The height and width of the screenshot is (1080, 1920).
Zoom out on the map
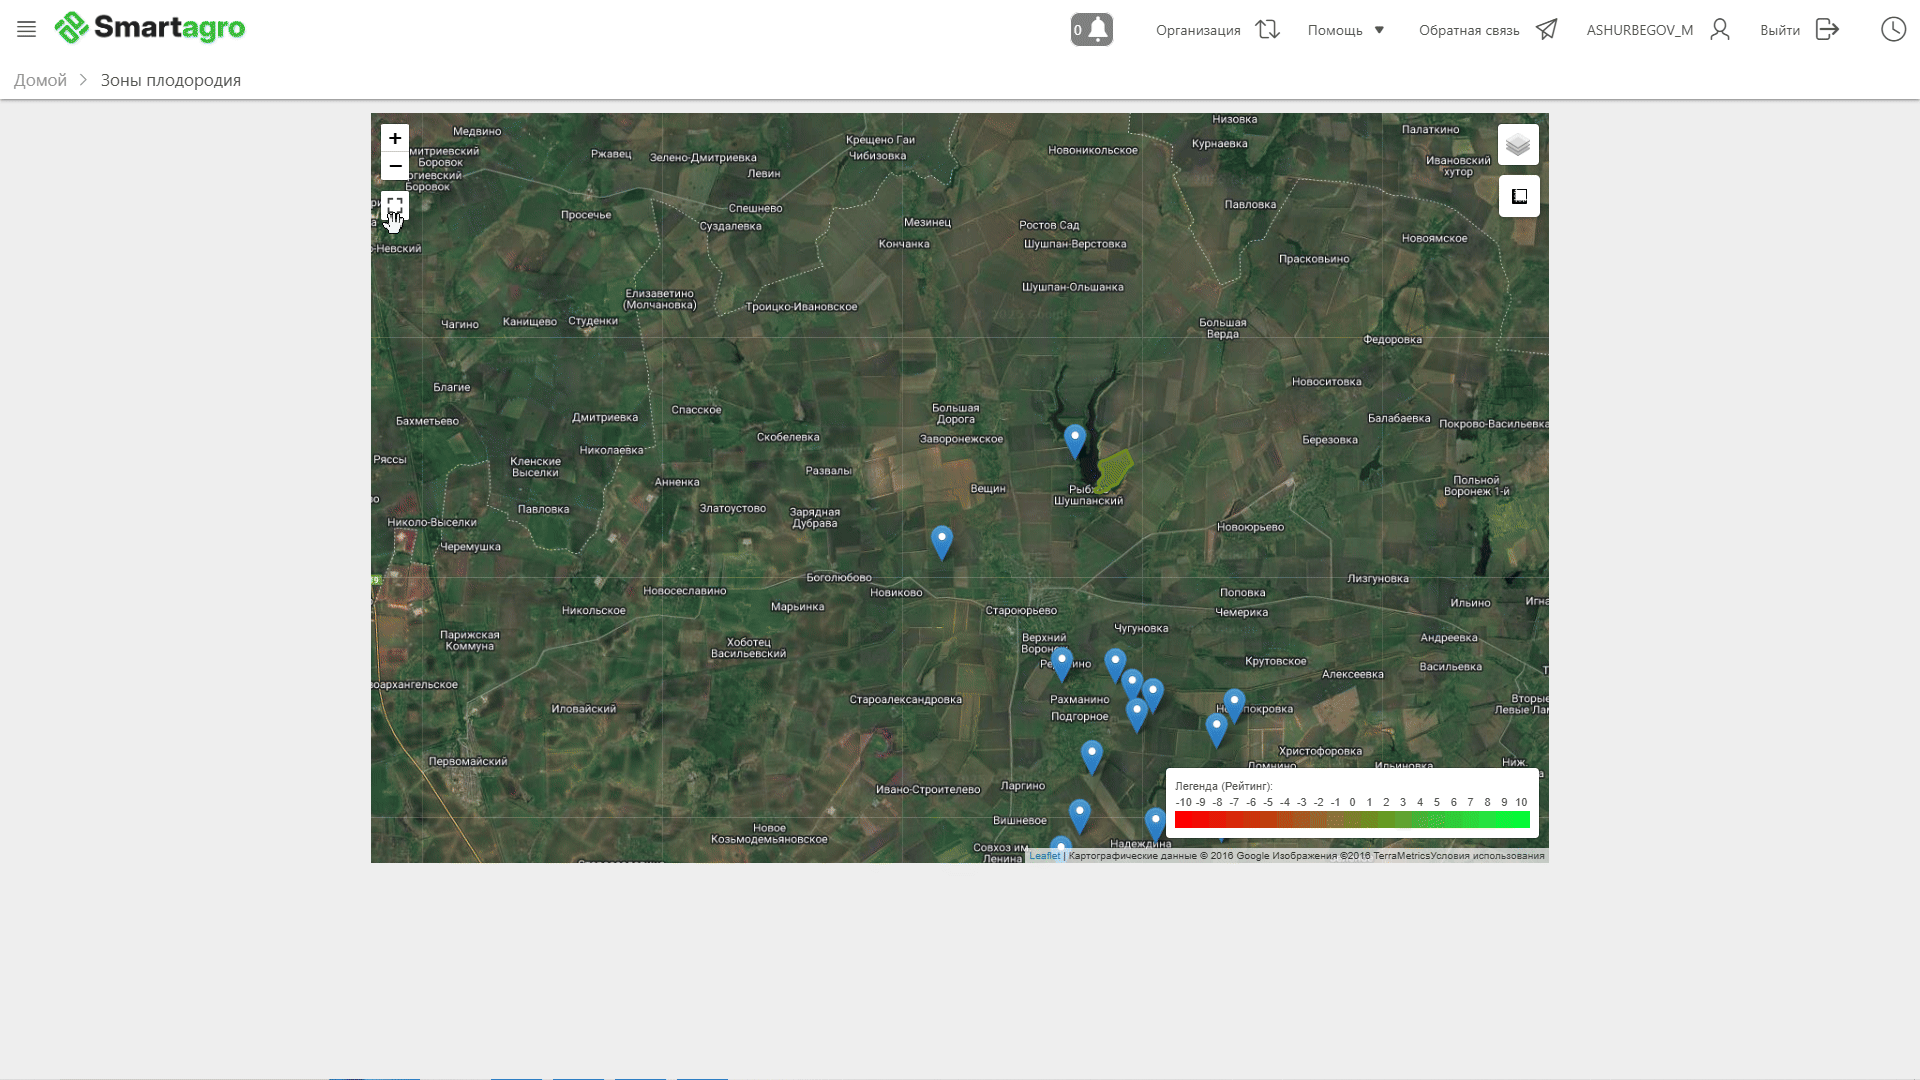click(395, 166)
